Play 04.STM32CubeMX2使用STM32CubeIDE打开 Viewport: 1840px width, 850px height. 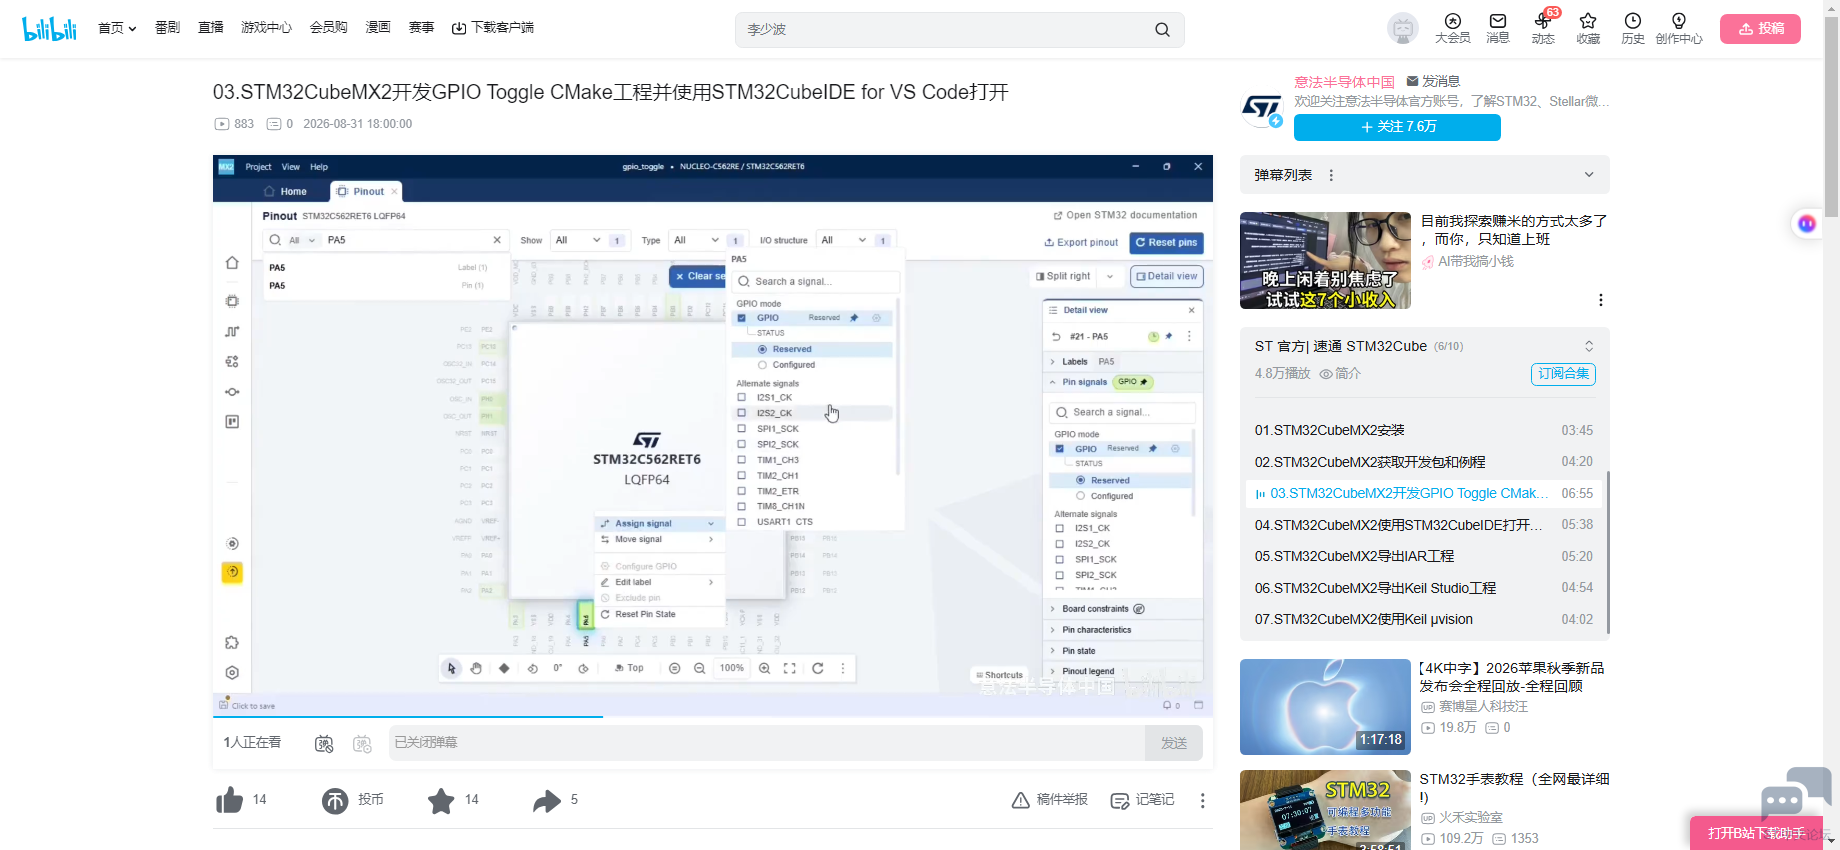1424,525
